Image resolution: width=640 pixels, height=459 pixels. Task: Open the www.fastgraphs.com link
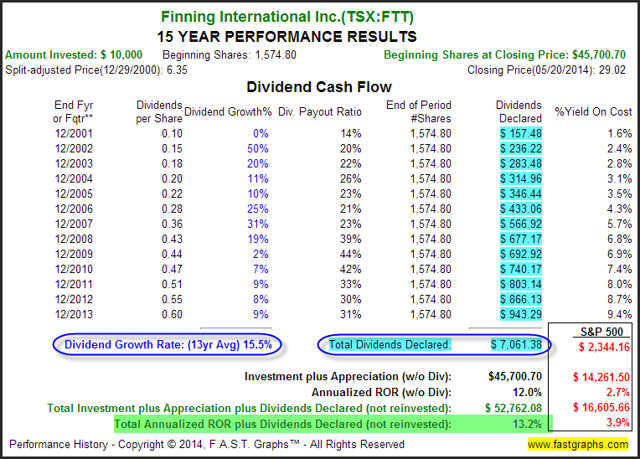coord(578,444)
